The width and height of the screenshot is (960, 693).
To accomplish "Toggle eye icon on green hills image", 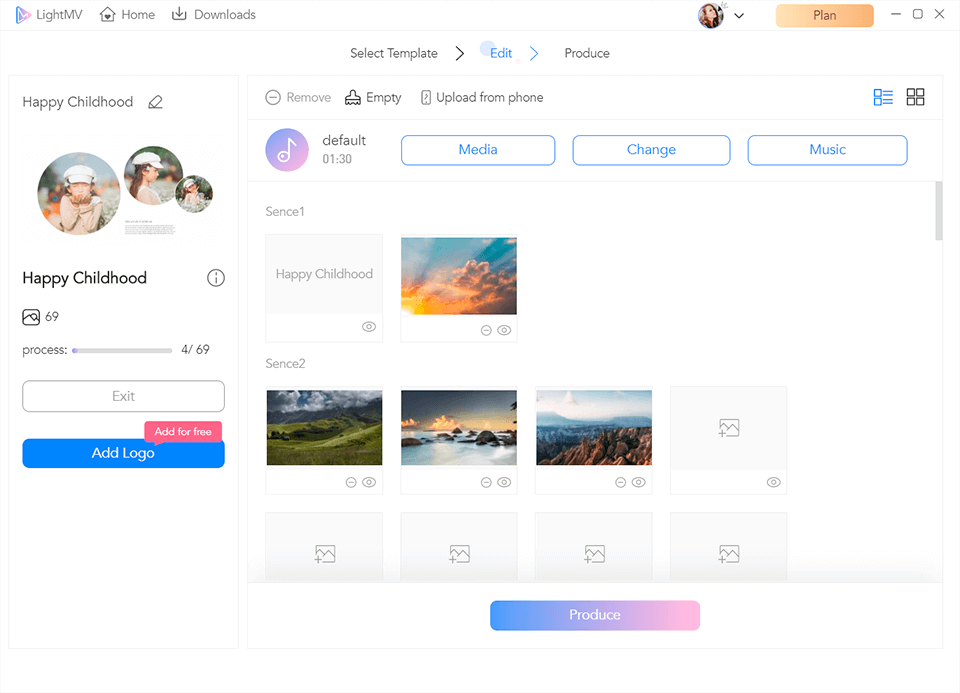I will 369,482.
